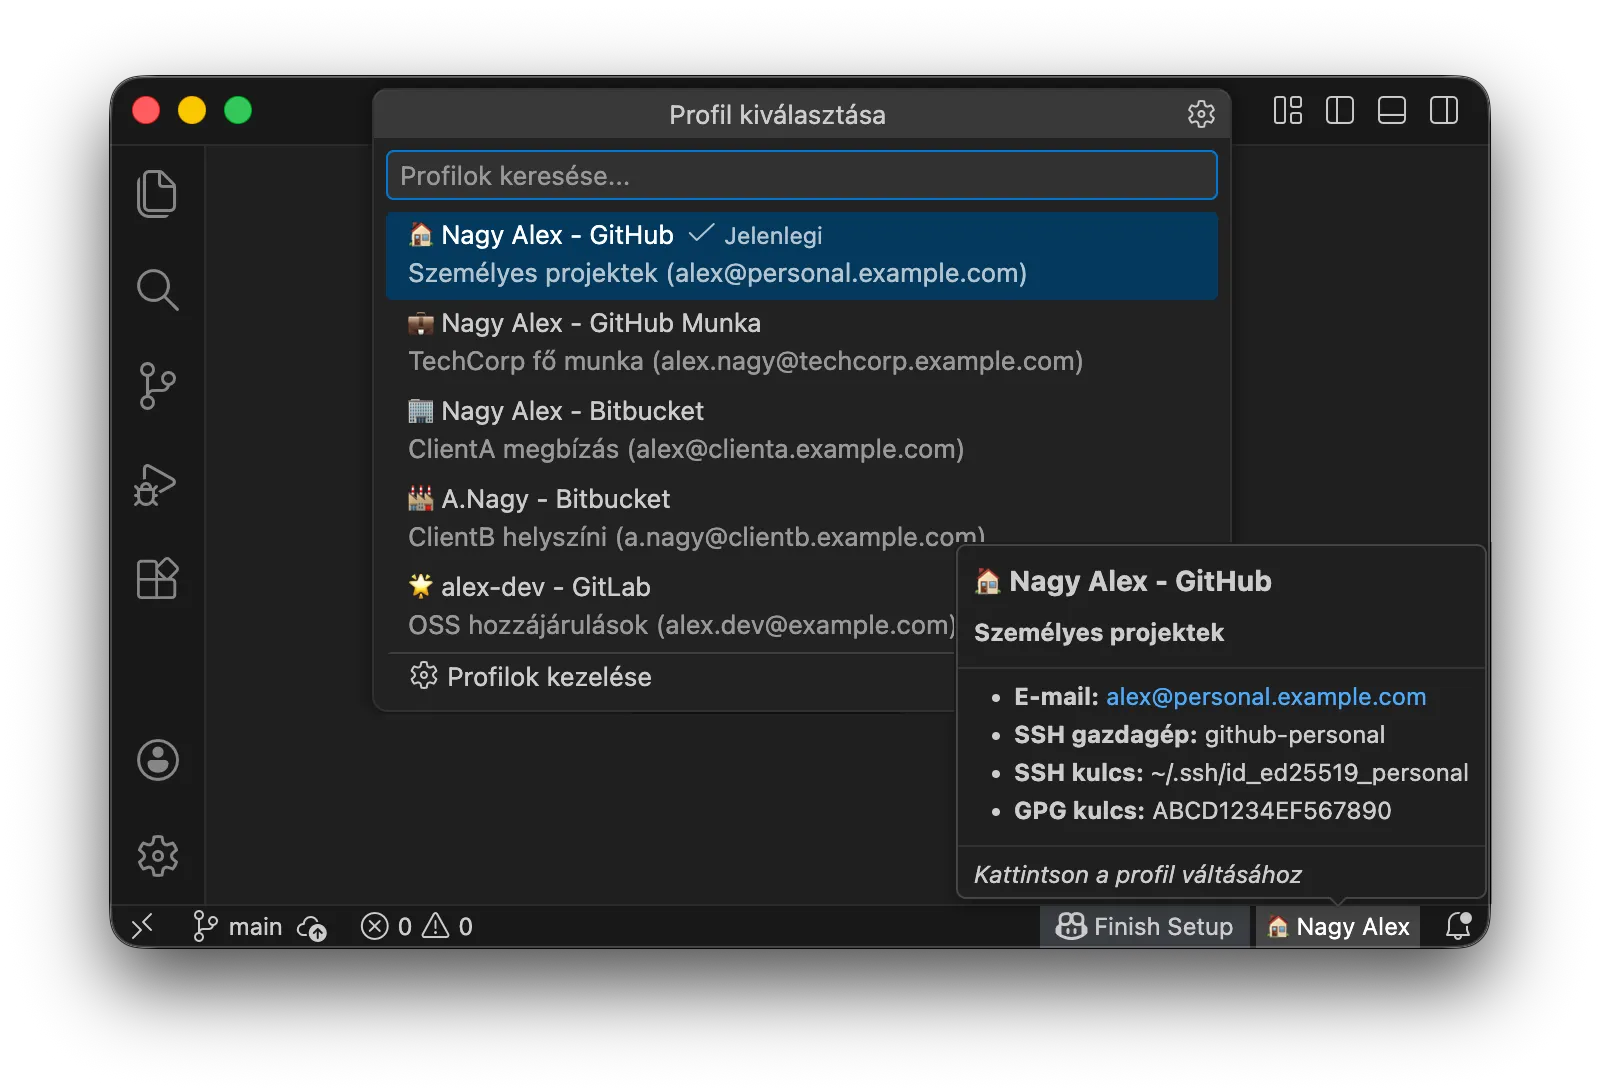1600x1088 pixels.
Task: Open the Run and Debug view
Action: pyautogui.click(x=156, y=484)
